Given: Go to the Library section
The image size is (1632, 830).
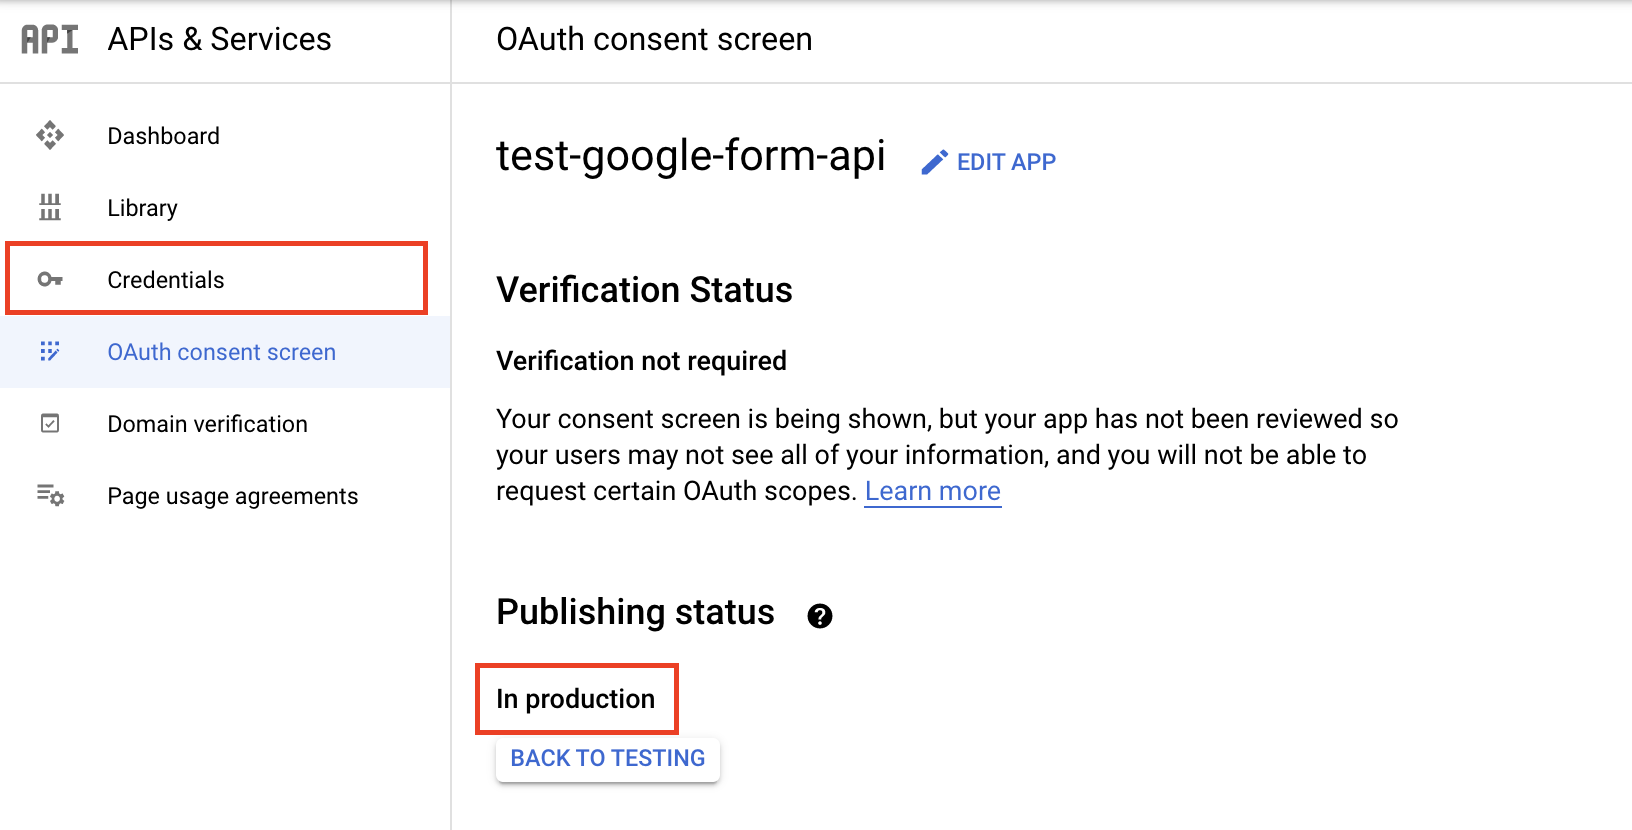Looking at the screenshot, I should pos(143,208).
